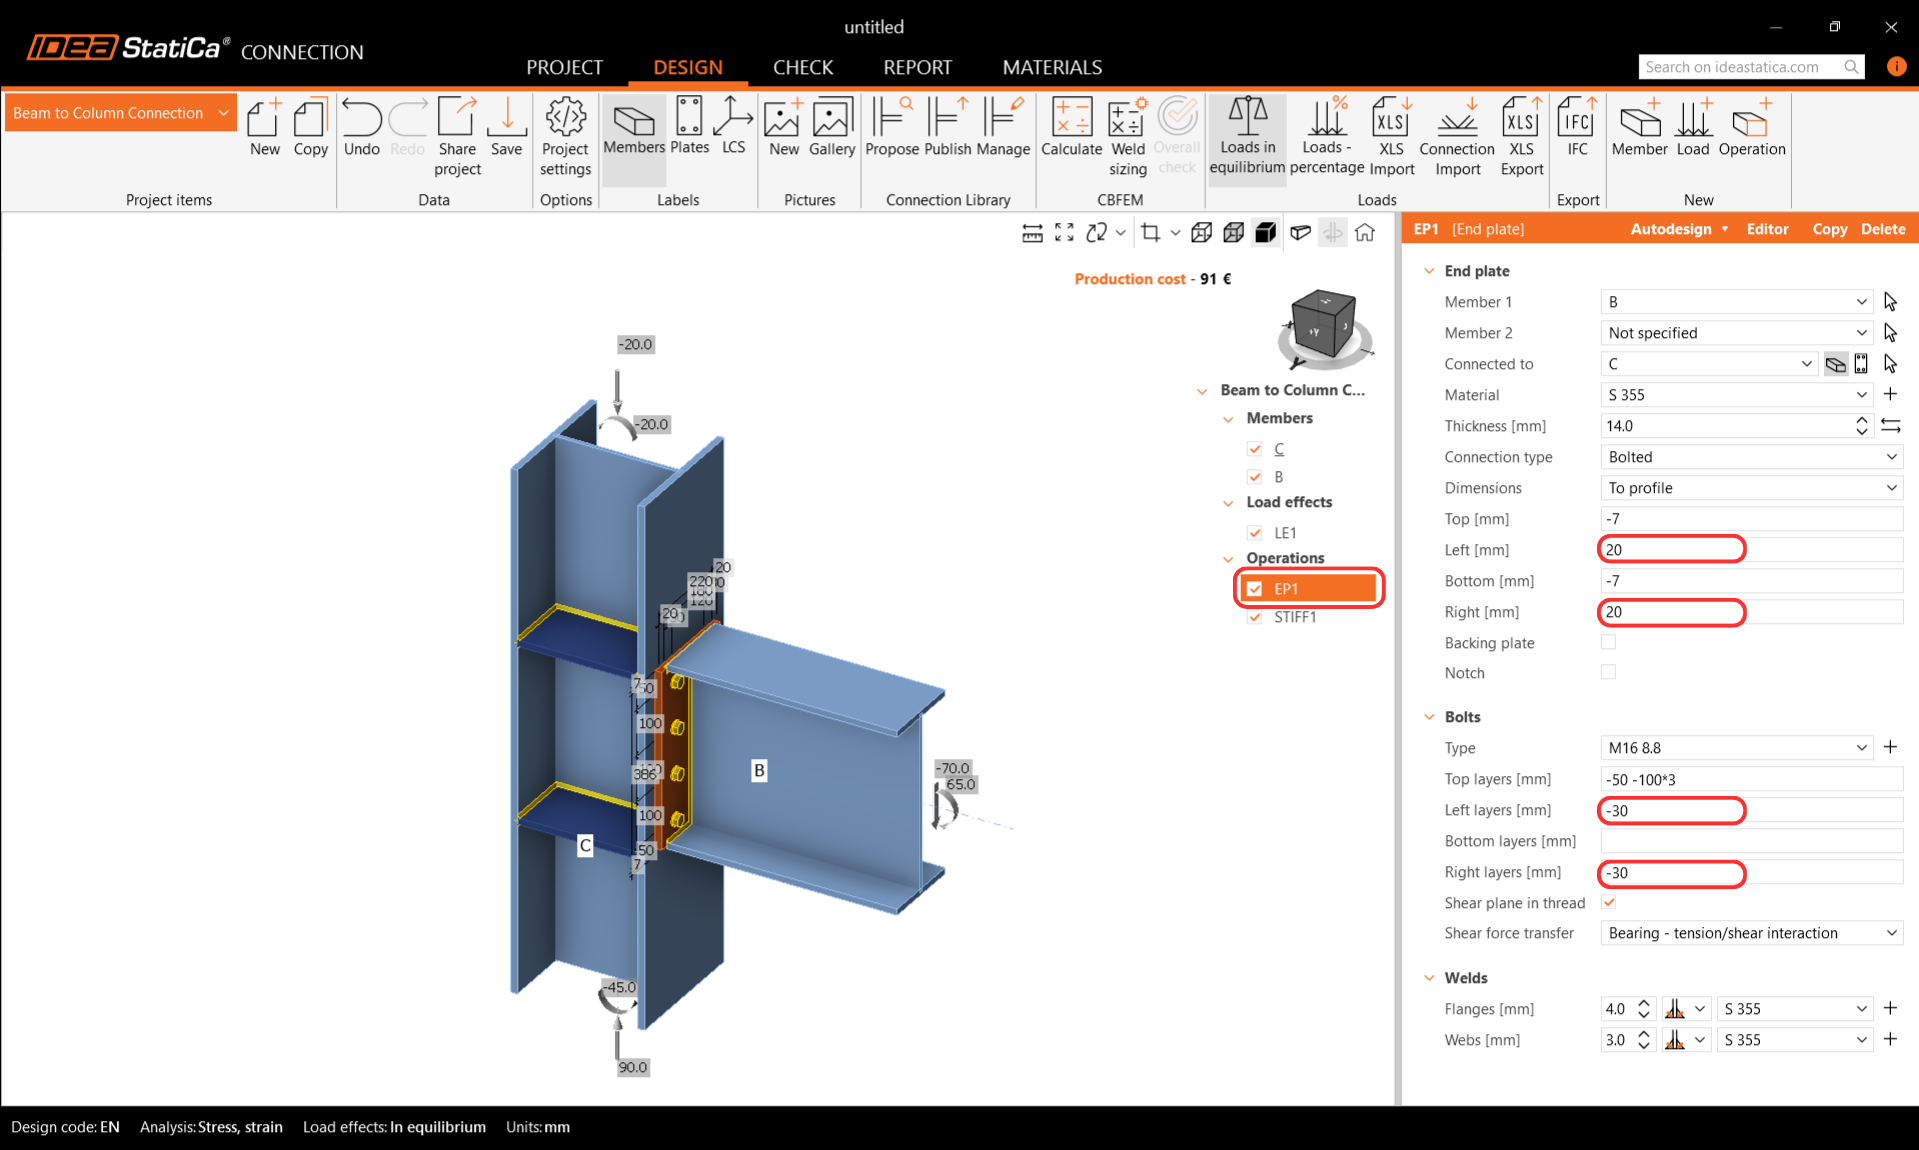Switch to the CHECK tab

(803, 67)
